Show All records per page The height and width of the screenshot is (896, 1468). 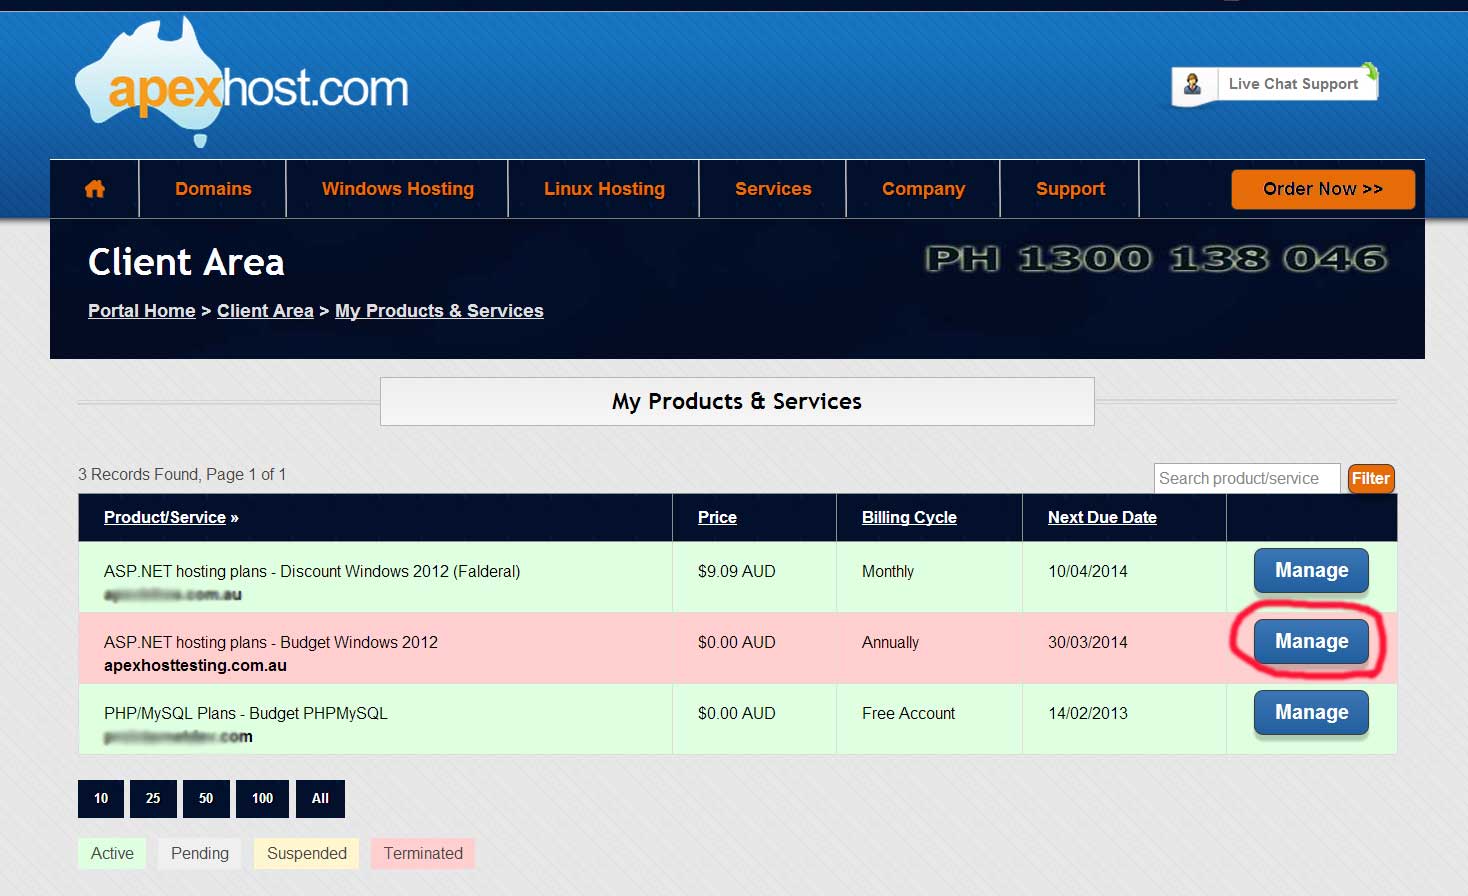click(320, 798)
